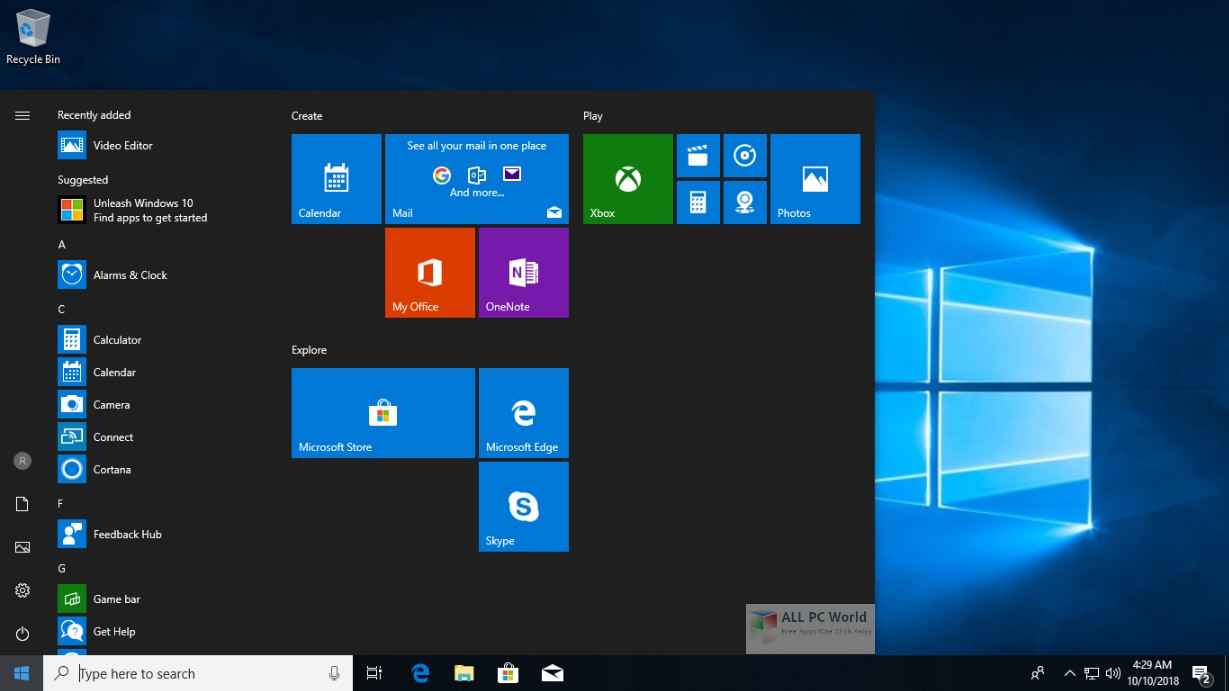Viewport: 1229px width, 691px height.
Task: Click the My Office tile
Action: point(429,272)
